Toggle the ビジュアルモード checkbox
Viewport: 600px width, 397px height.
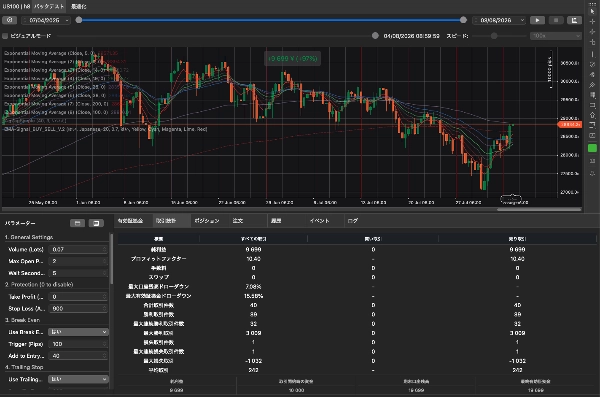(x=5, y=36)
